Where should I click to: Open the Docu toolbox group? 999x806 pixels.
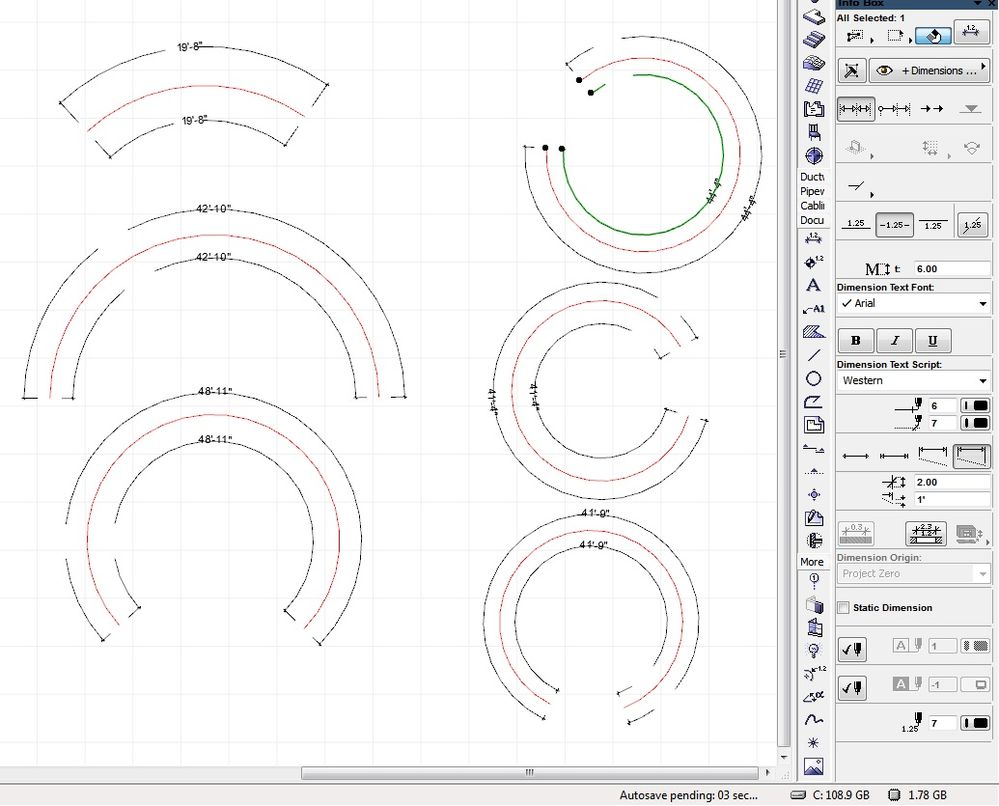812,220
